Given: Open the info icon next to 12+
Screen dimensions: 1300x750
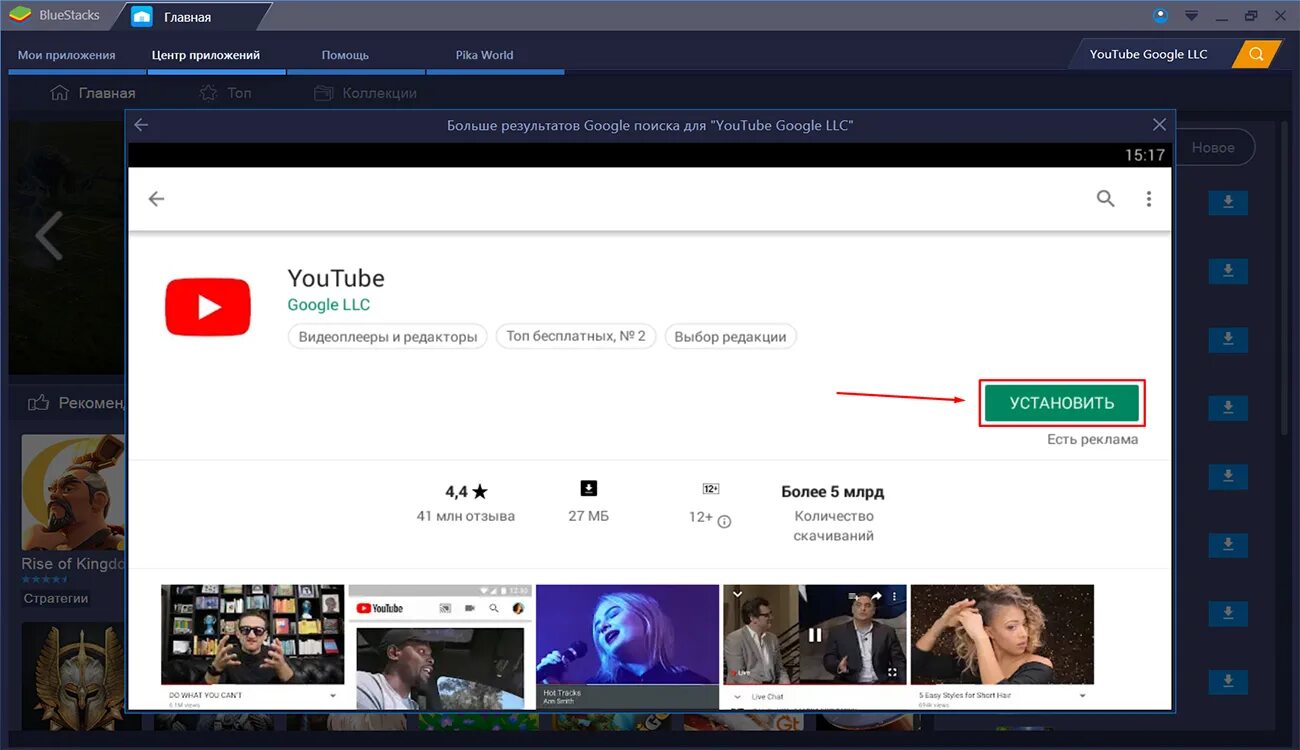Looking at the screenshot, I should pos(725,521).
